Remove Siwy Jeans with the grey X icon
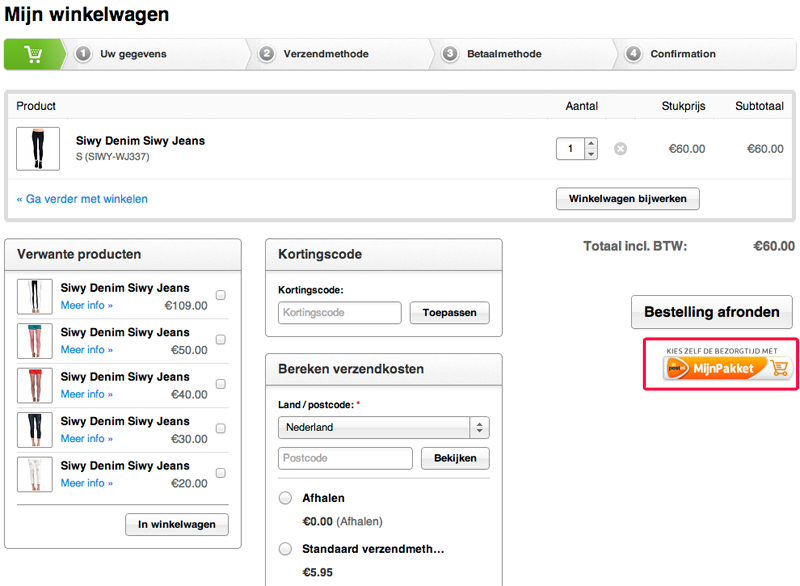 pos(620,149)
